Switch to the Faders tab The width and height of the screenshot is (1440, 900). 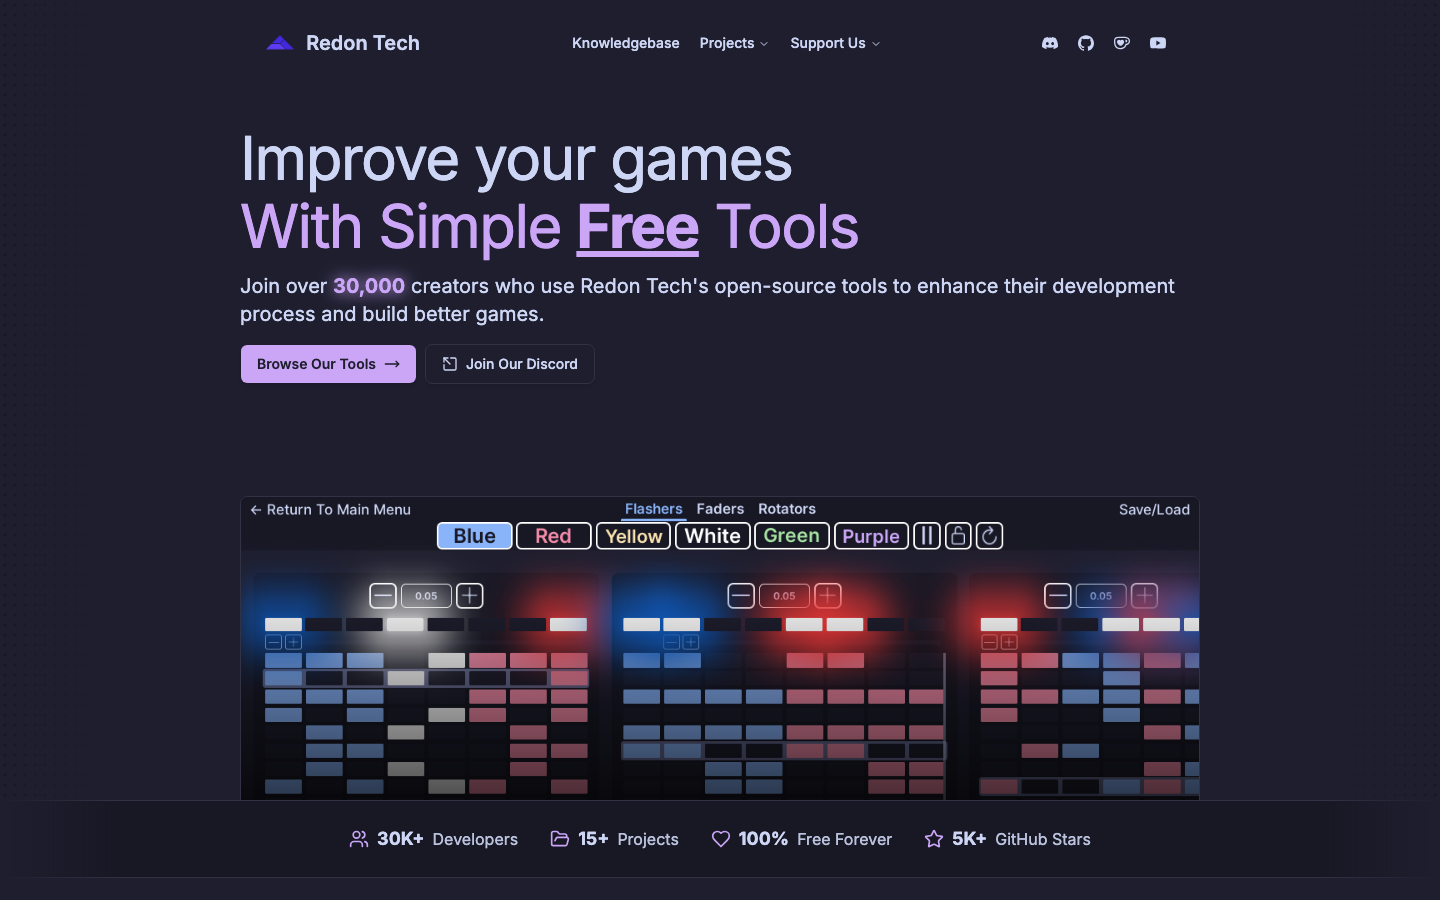pos(720,509)
